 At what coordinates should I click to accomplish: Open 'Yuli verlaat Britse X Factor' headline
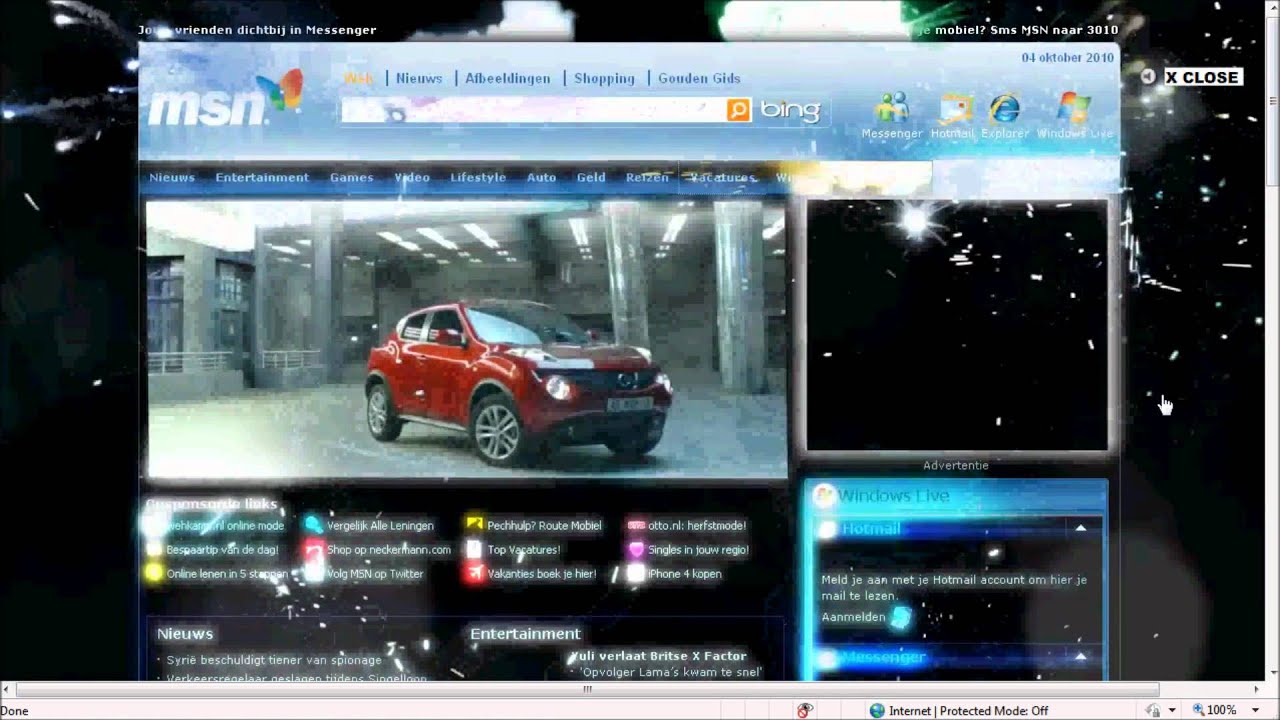pyautogui.click(x=658, y=656)
